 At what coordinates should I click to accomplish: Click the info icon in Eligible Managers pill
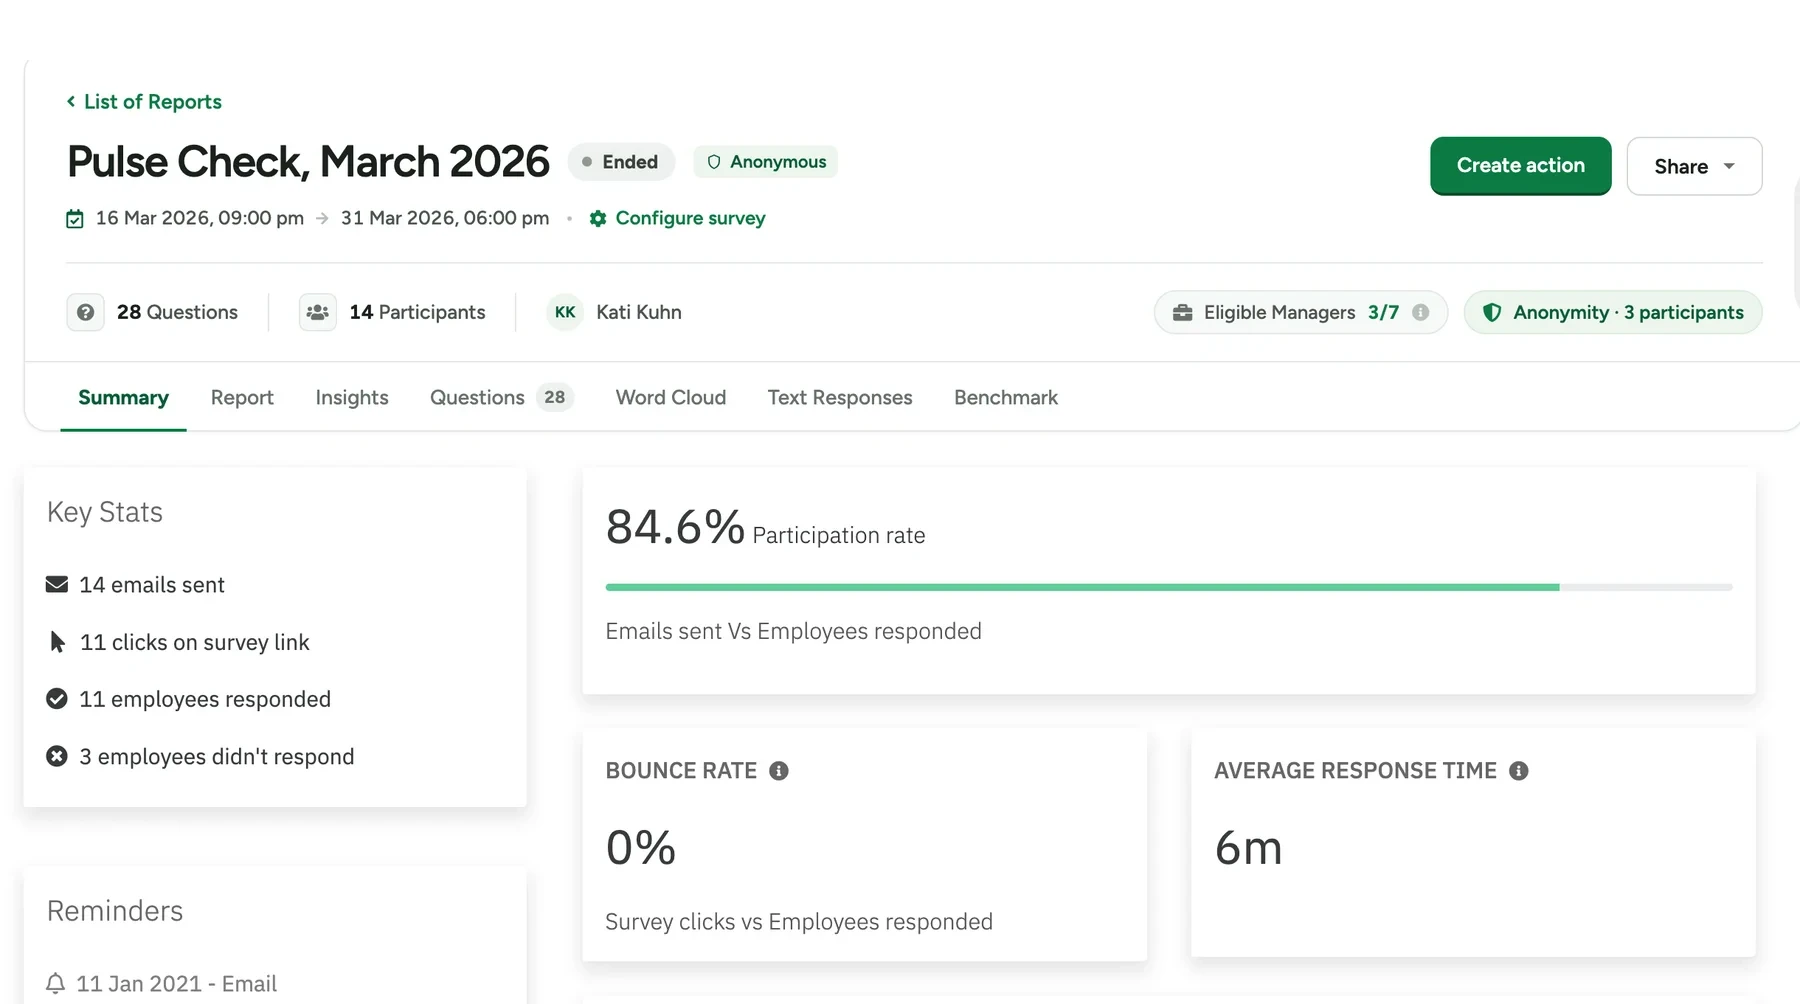coord(1420,312)
